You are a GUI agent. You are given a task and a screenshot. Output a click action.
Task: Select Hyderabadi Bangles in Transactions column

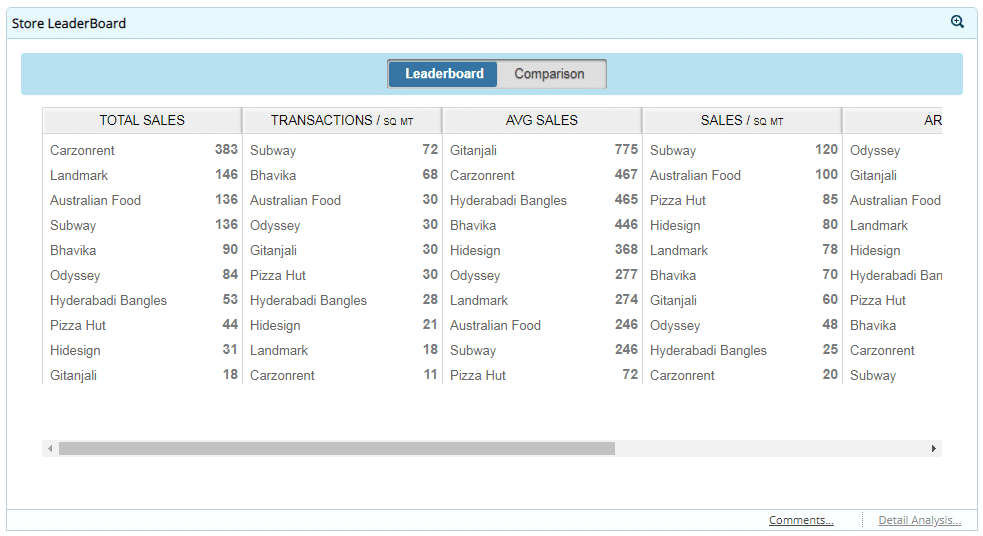click(x=308, y=301)
